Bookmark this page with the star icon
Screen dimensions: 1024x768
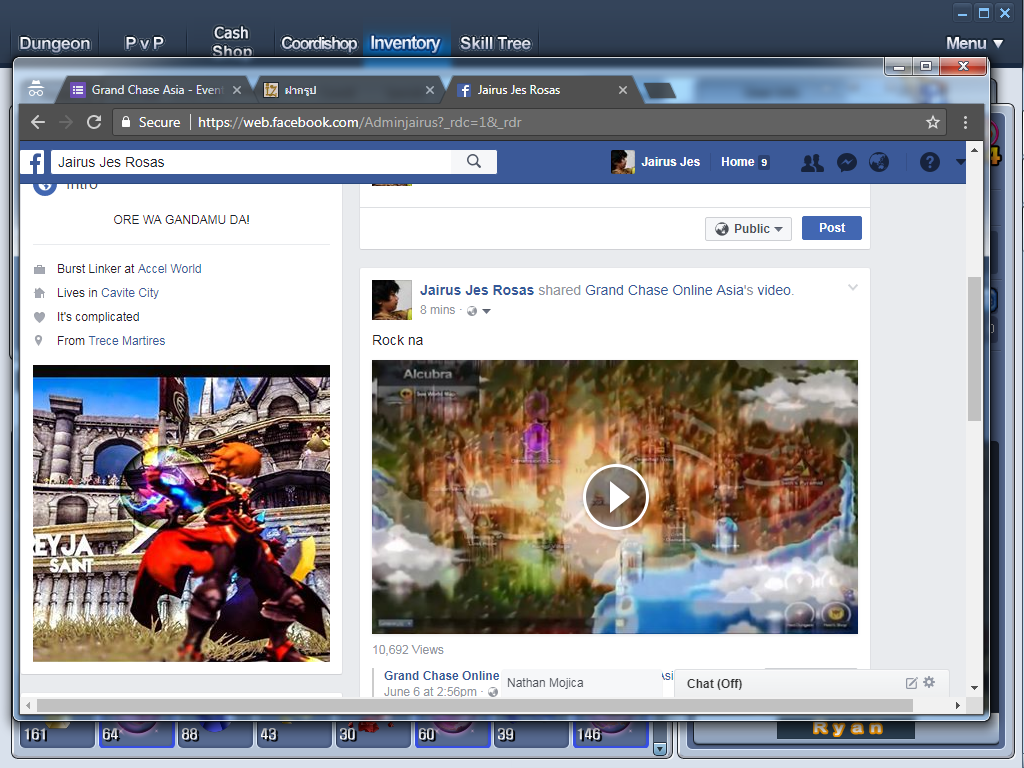pos(933,122)
